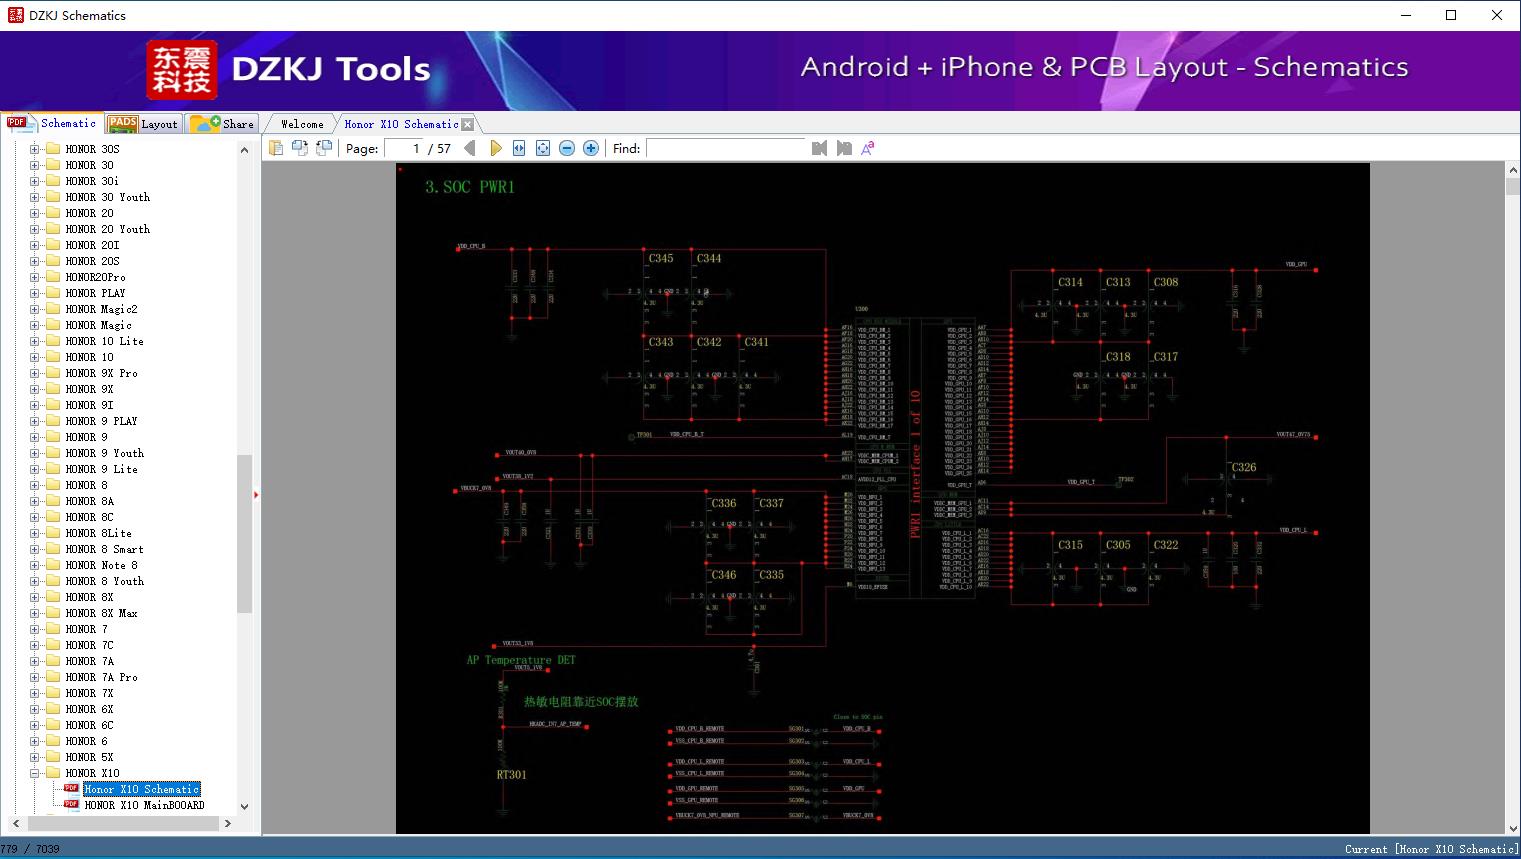Zoom in with the plus icon

(591, 148)
